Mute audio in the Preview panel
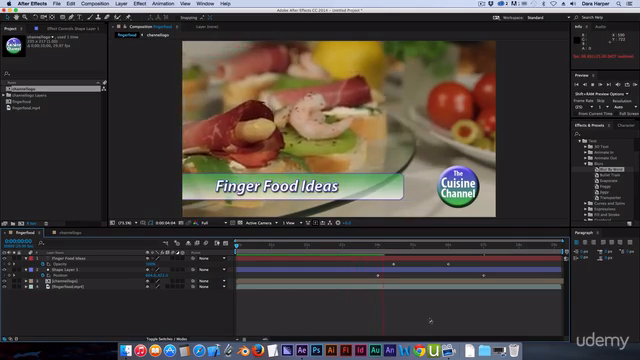Viewport: 640px width, 360px height. point(618,84)
